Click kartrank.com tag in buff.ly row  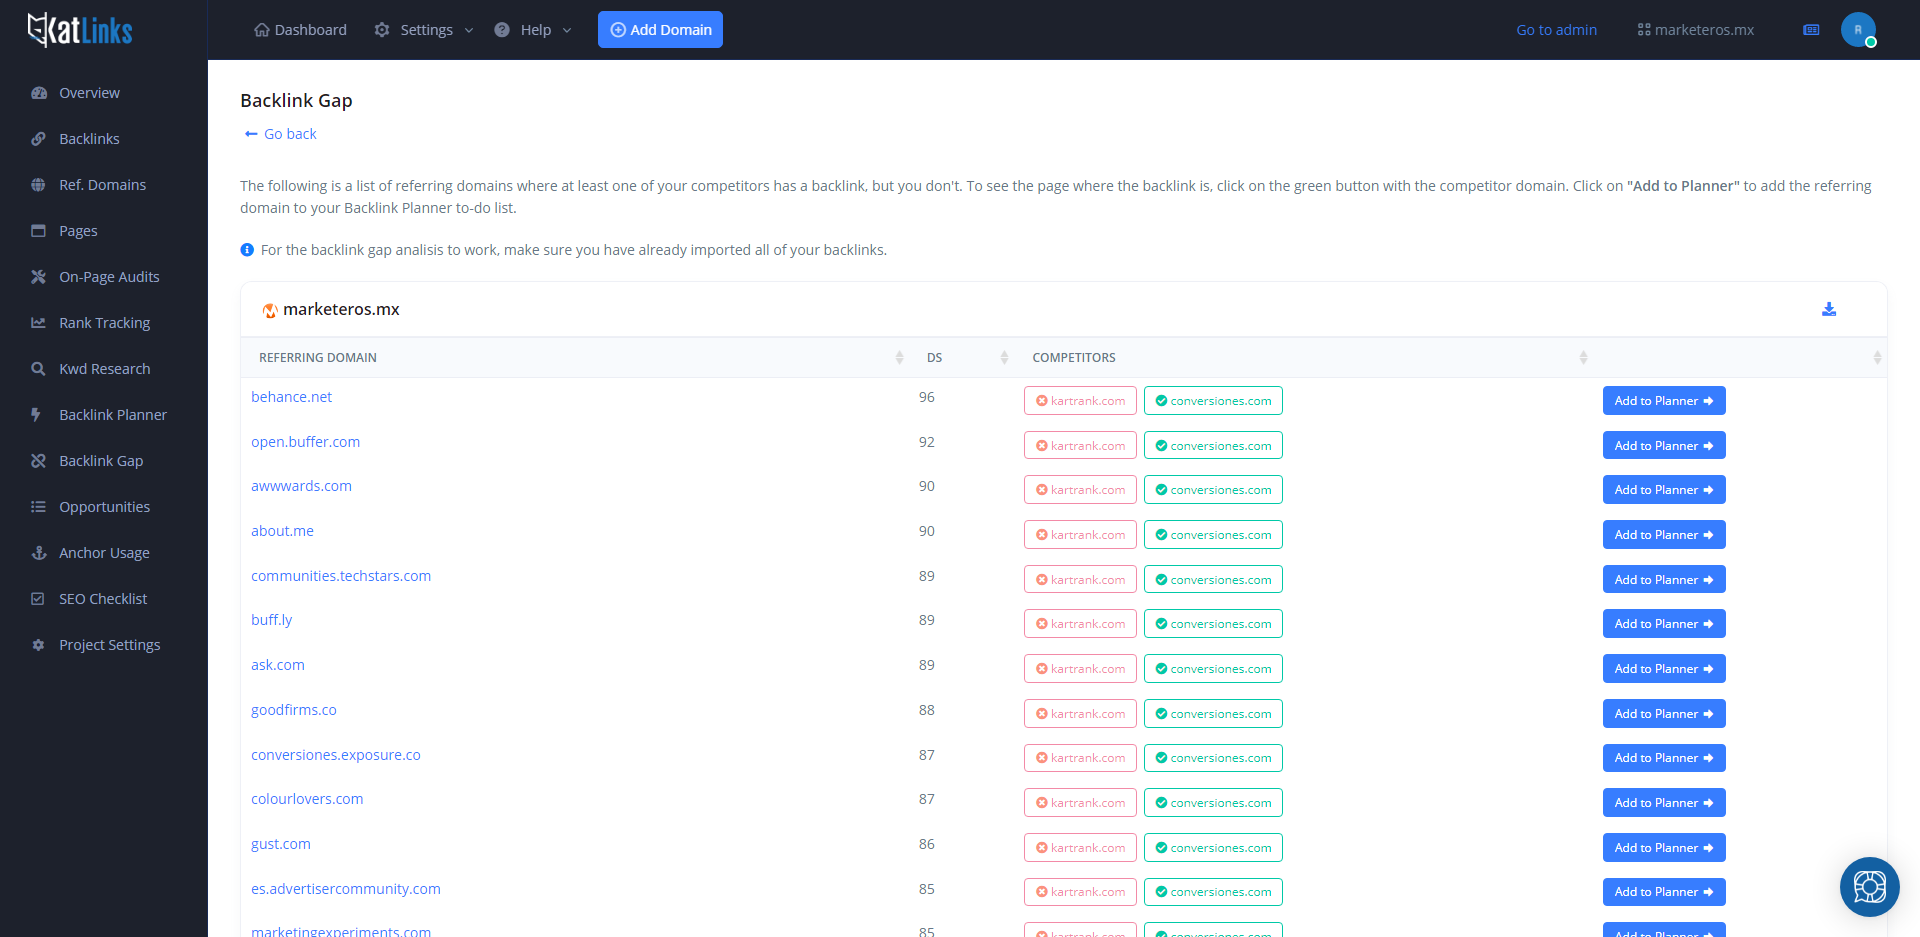click(1080, 624)
